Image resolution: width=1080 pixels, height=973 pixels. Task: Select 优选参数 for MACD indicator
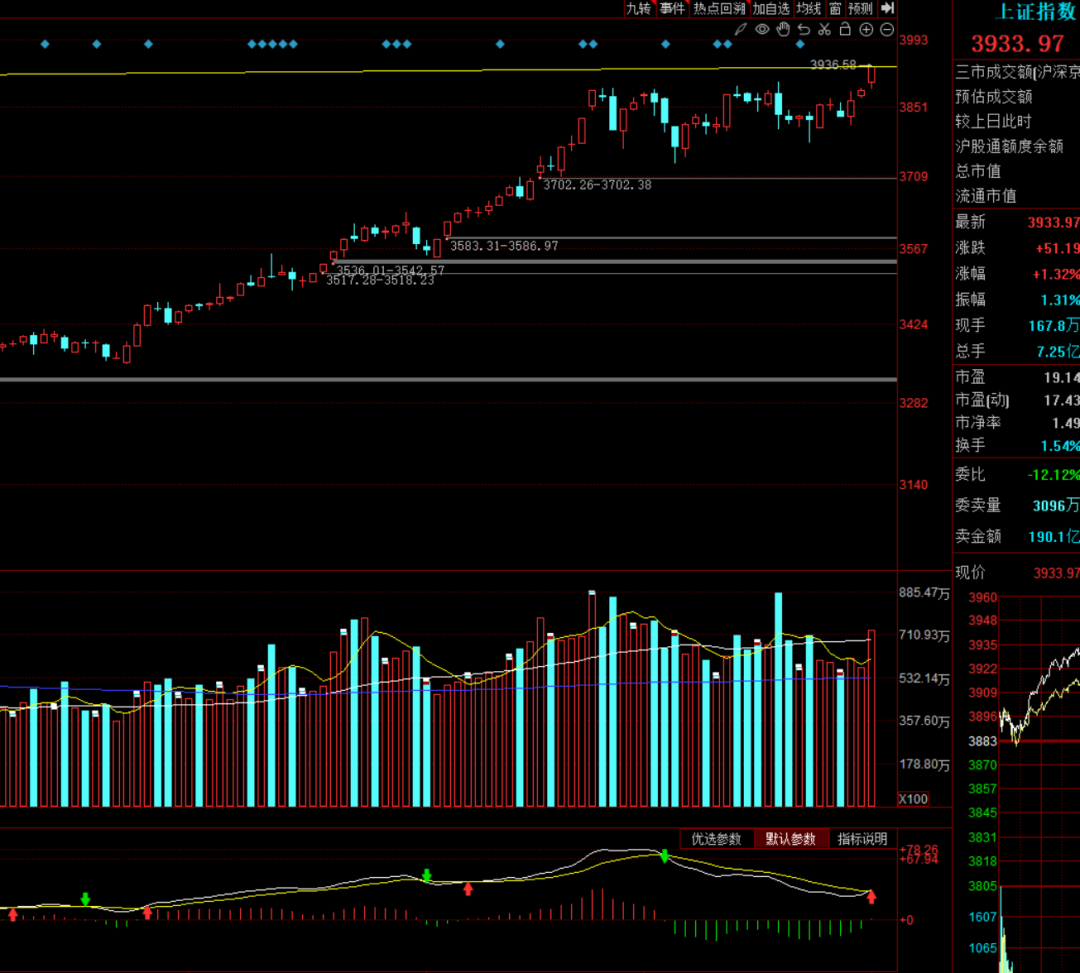[716, 839]
